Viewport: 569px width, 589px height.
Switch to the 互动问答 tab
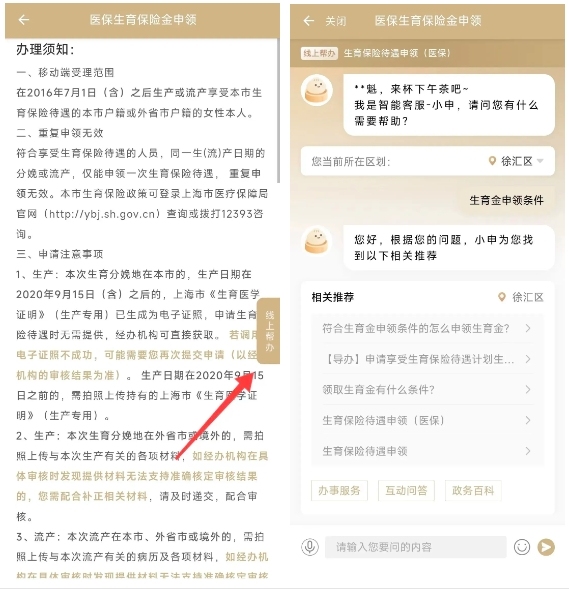click(x=406, y=490)
